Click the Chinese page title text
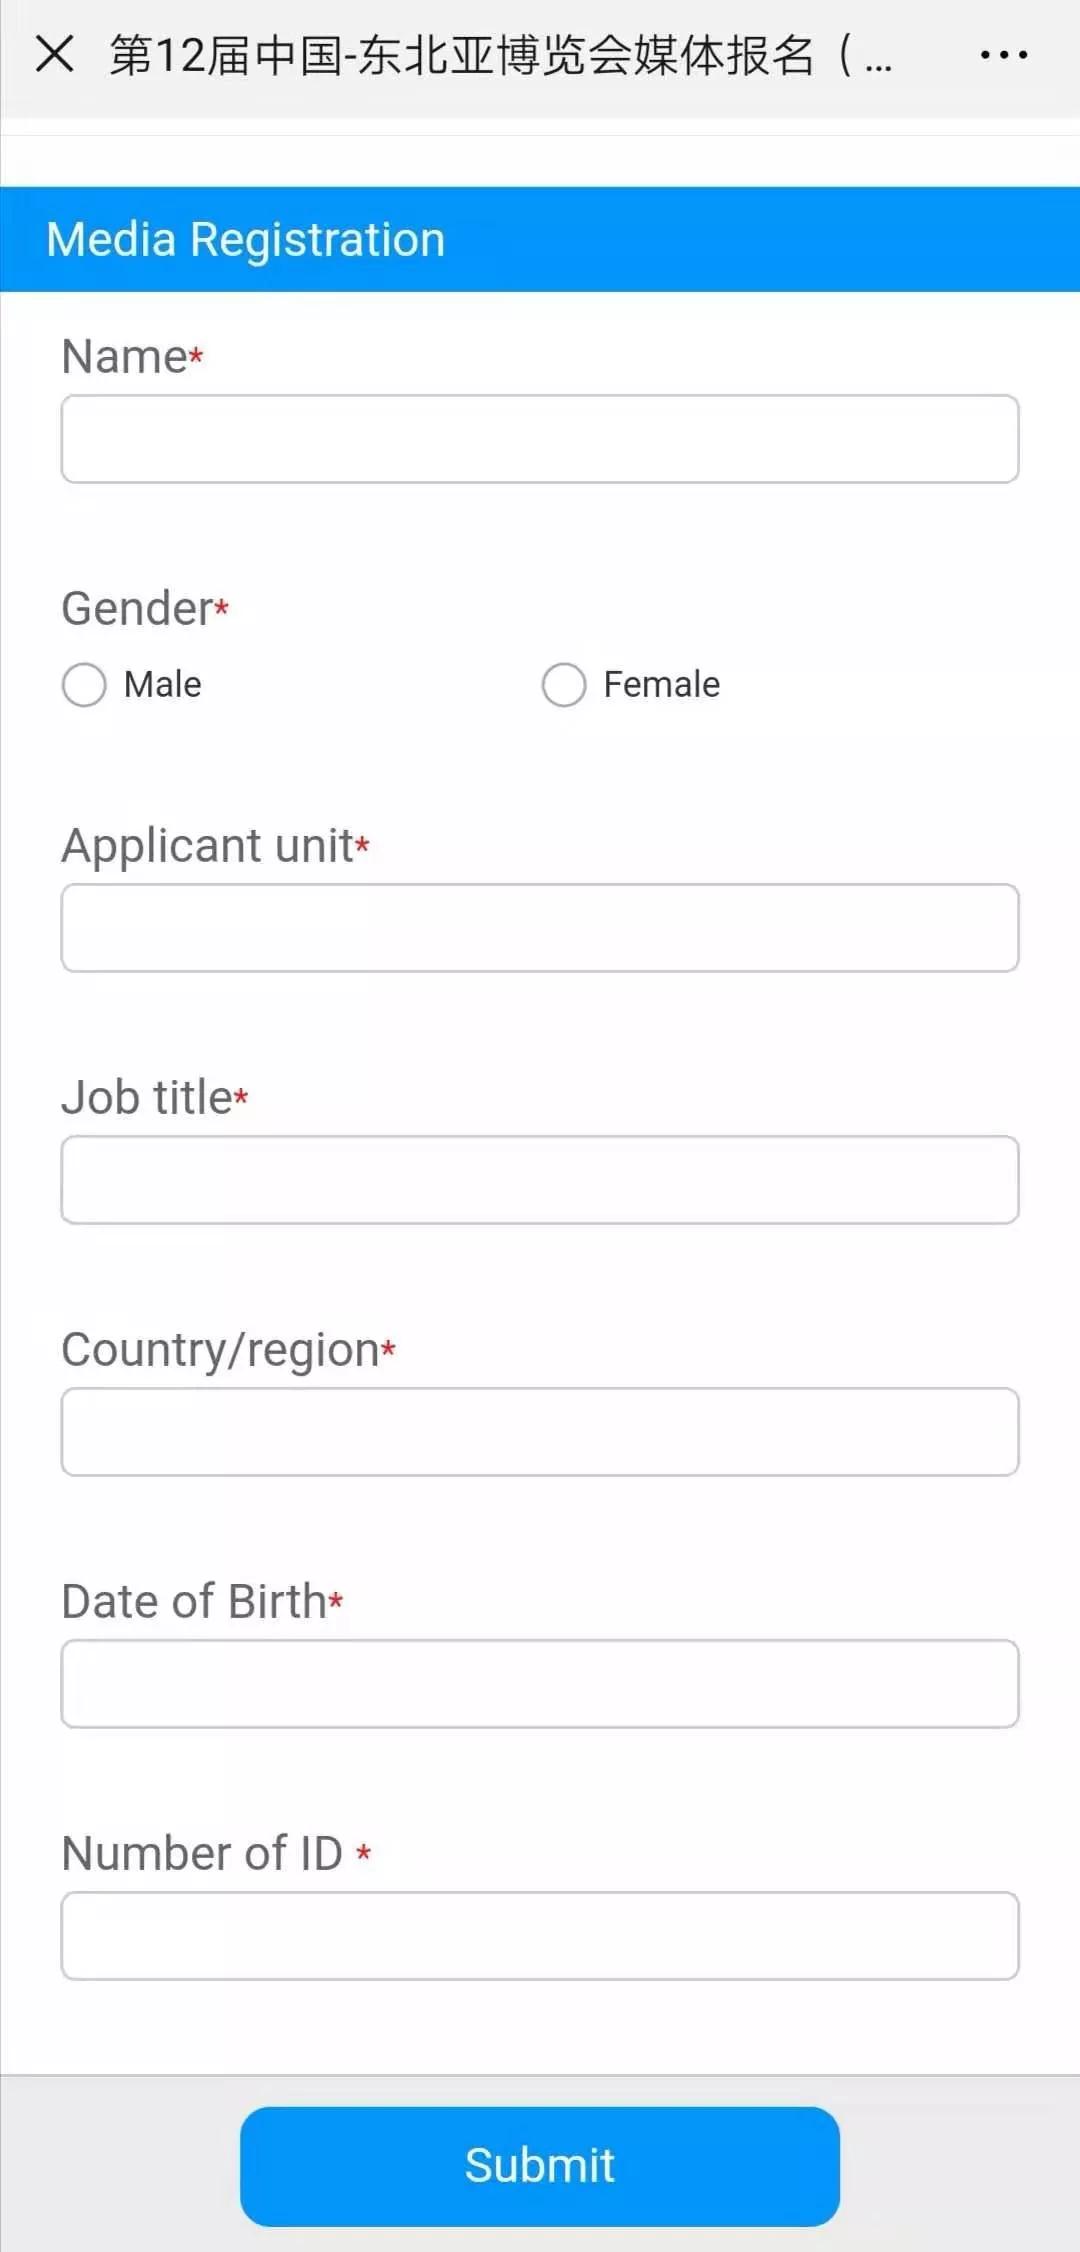Screen dimensions: 1080x2252 pyautogui.click(x=500, y=55)
